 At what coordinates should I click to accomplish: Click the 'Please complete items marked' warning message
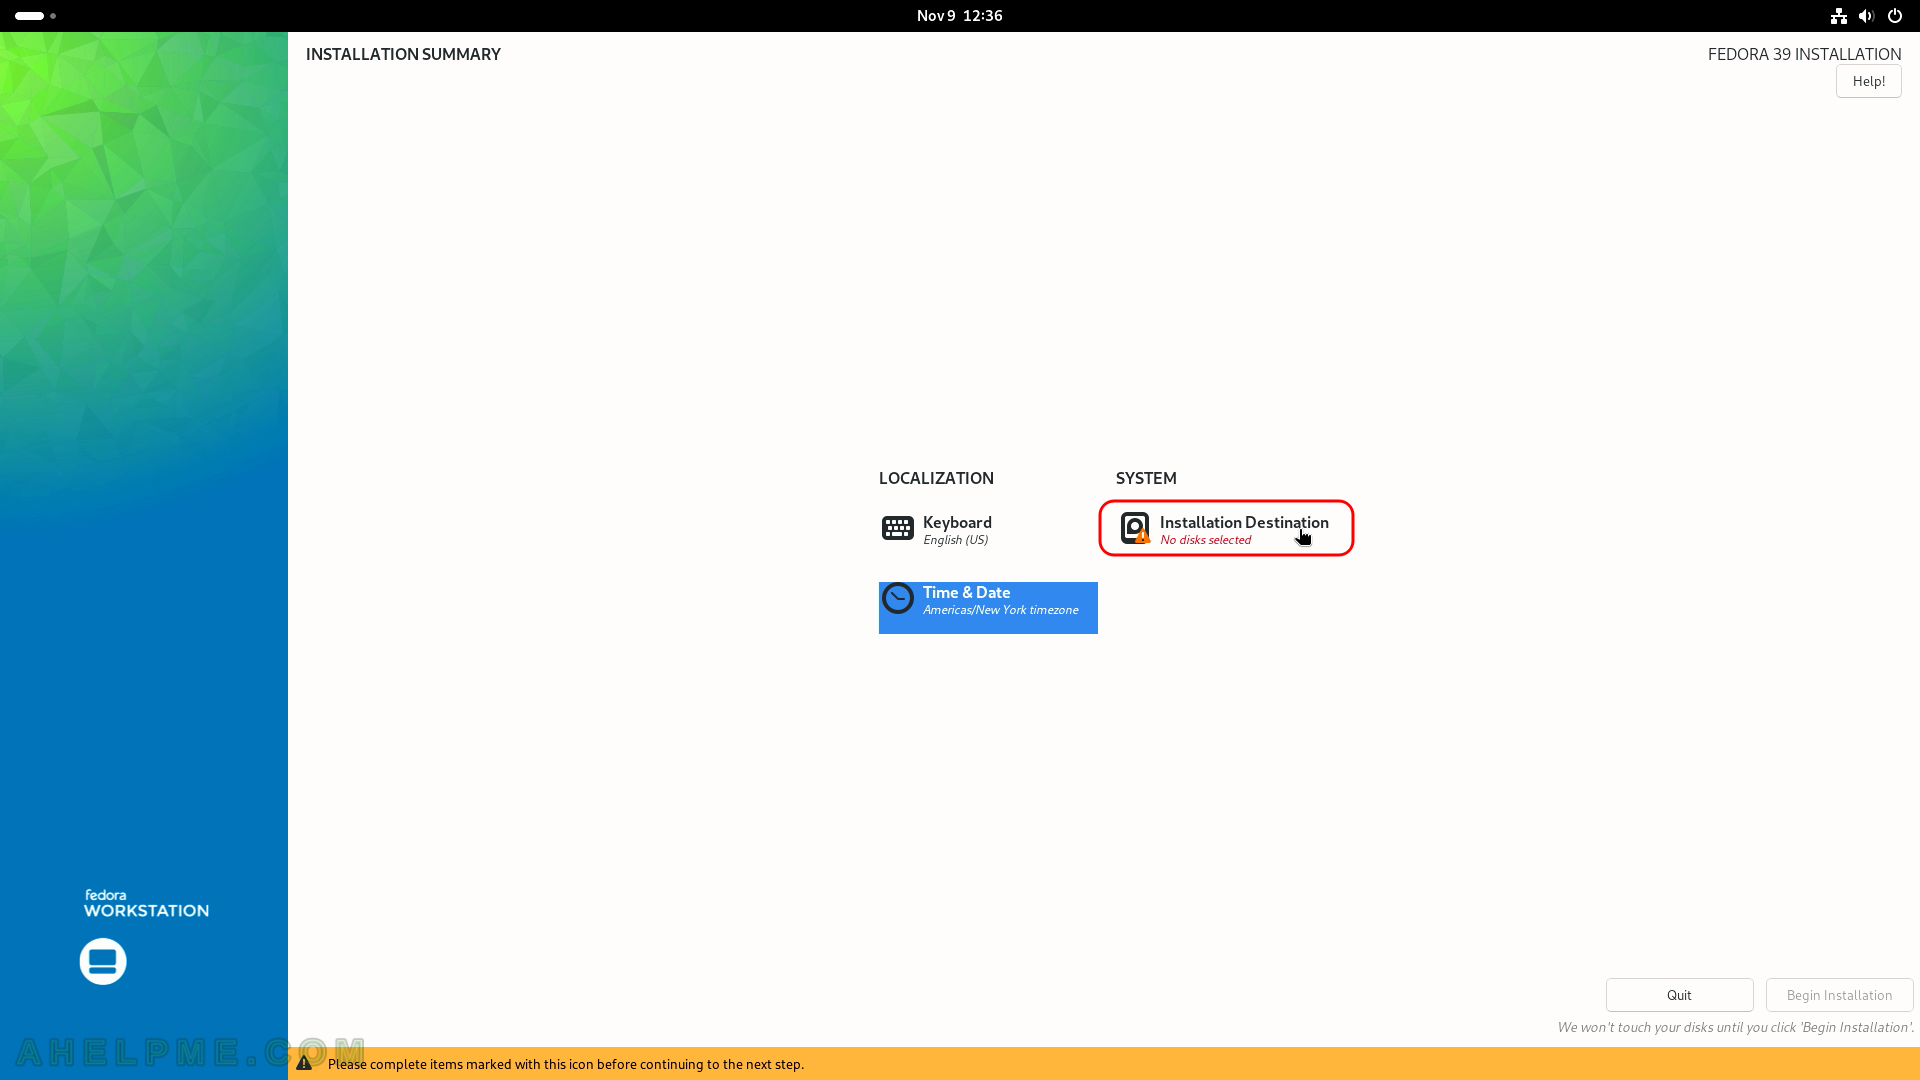pyautogui.click(x=566, y=1064)
